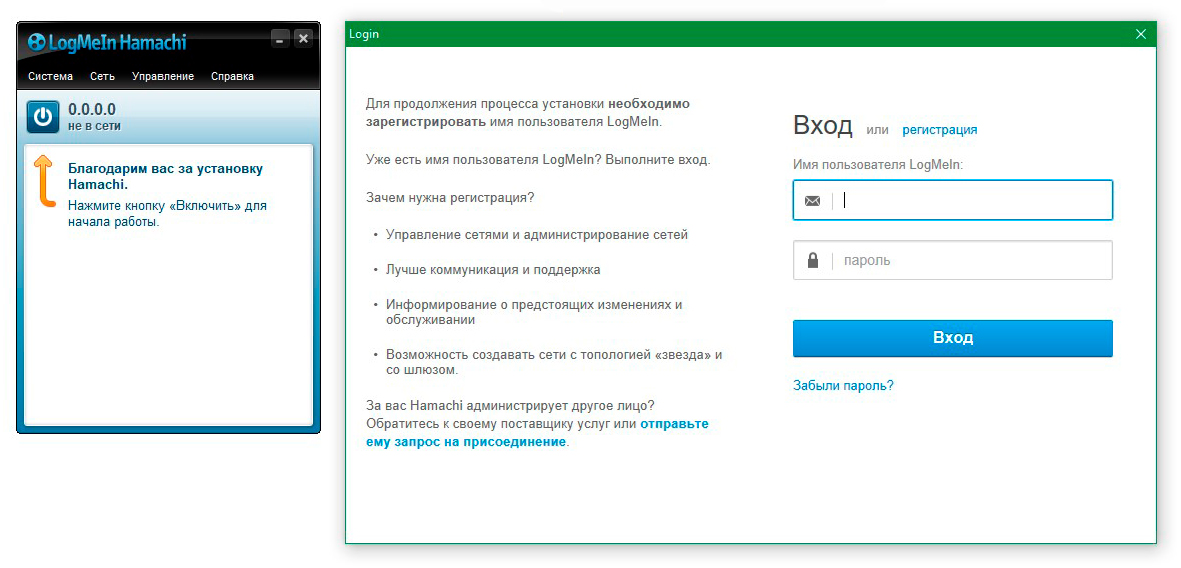Click the Возможность создавать сети с топологией bullet
The height and width of the screenshot is (568, 1181).
[x=554, y=362]
